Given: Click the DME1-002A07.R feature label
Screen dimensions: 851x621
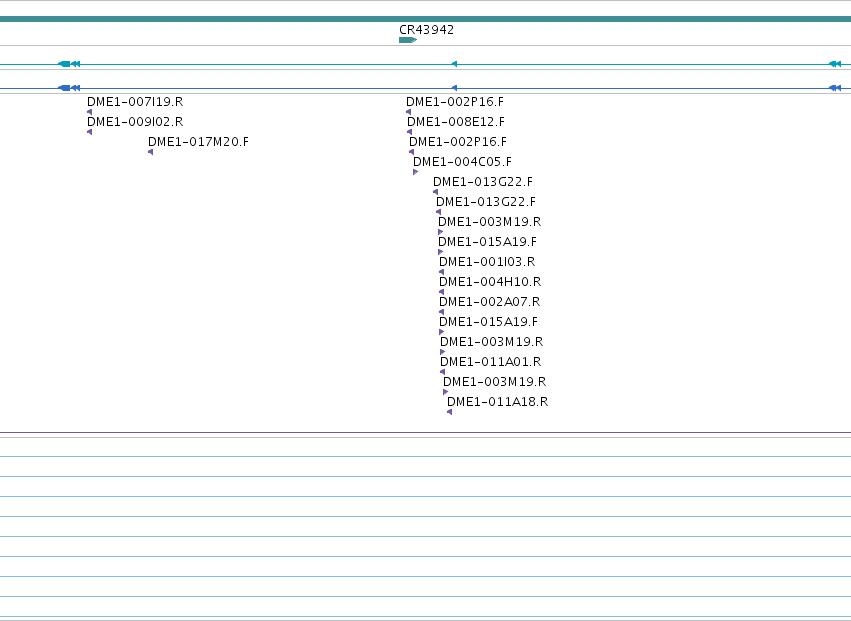Looking at the screenshot, I should click(x=490, y=302).
